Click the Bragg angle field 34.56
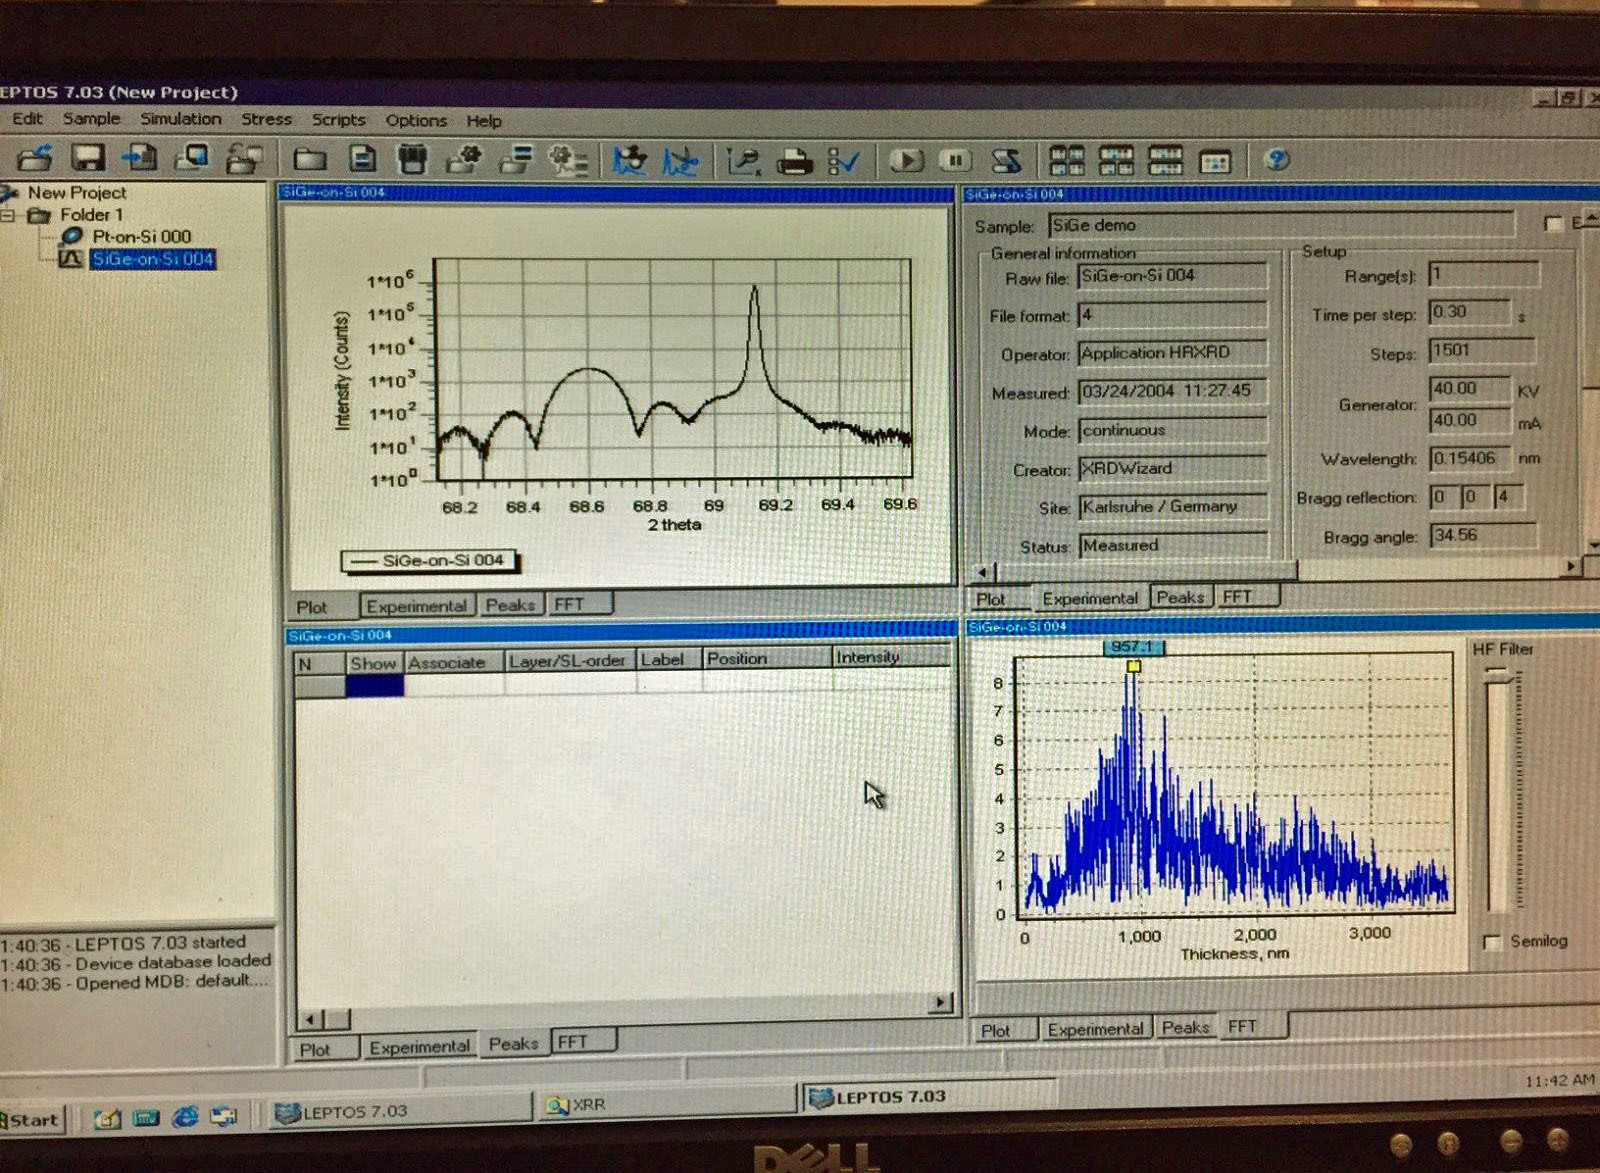The width and height of the screenshot is (1600, 1173). 1482,535
